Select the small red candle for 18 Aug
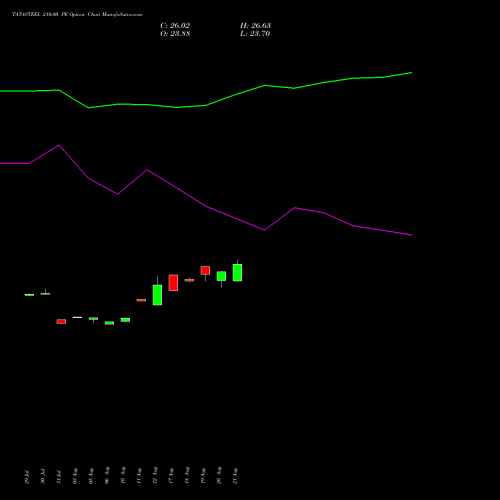 click(189, 280)
